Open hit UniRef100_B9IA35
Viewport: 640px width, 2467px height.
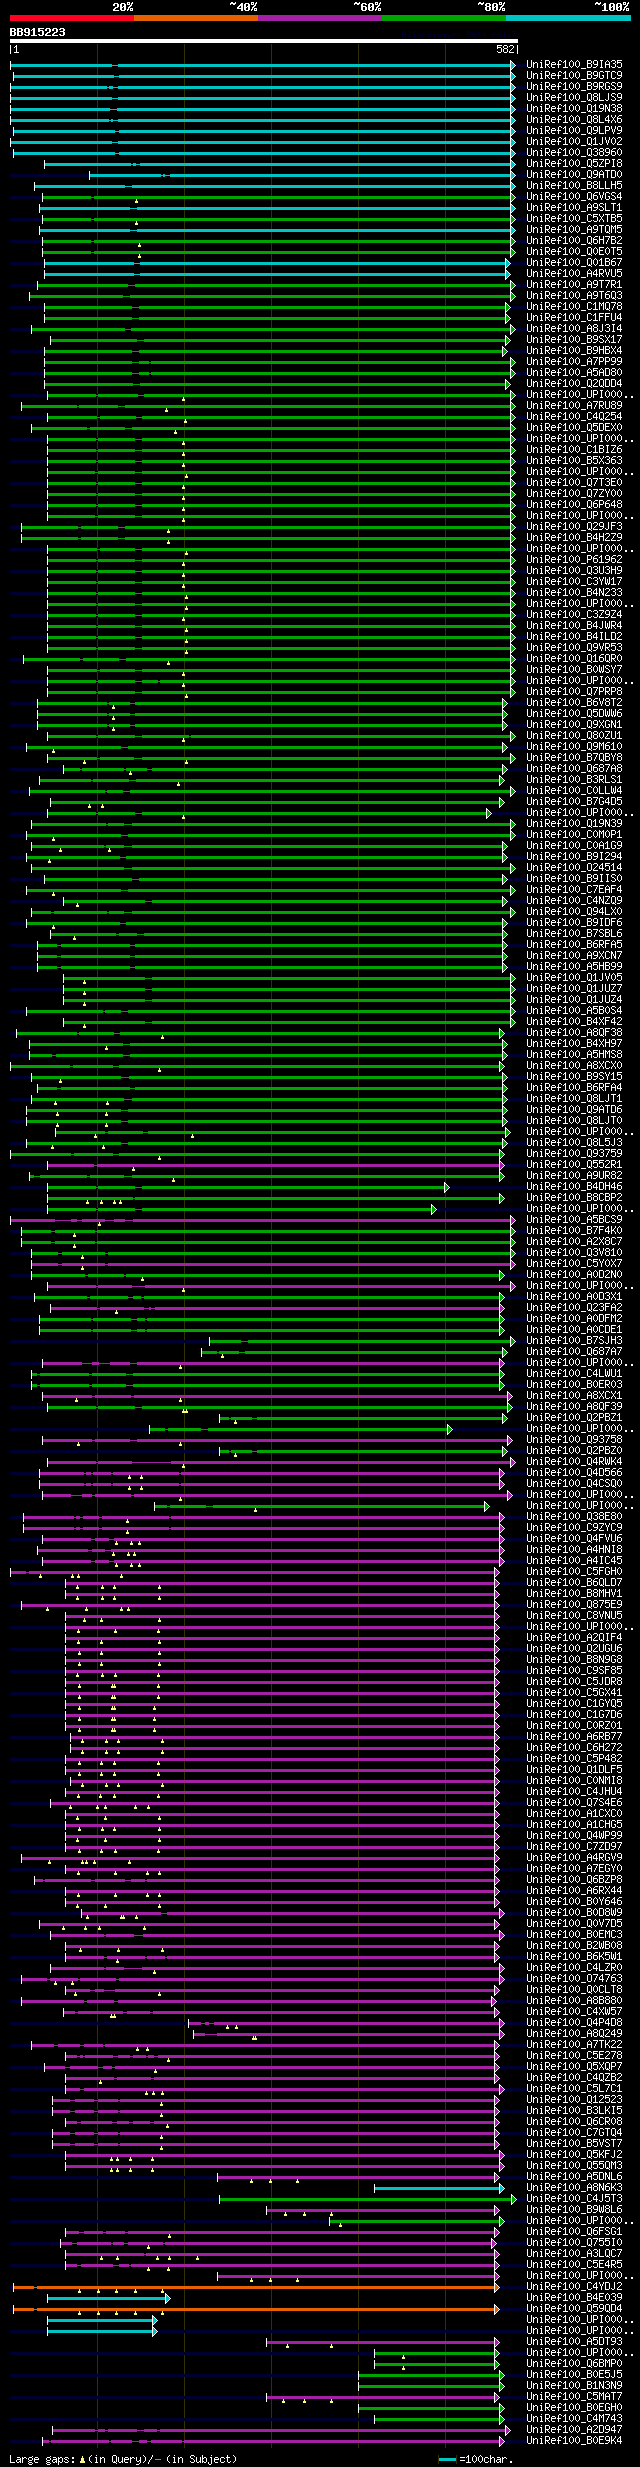pos(574,65)
